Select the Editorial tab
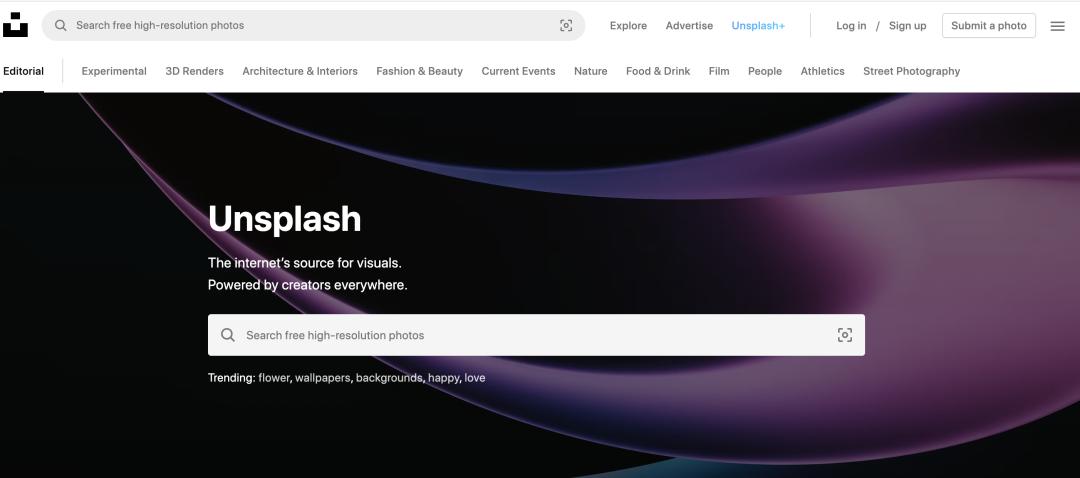This screenshot has width=1080, height=478. (23, 71)
